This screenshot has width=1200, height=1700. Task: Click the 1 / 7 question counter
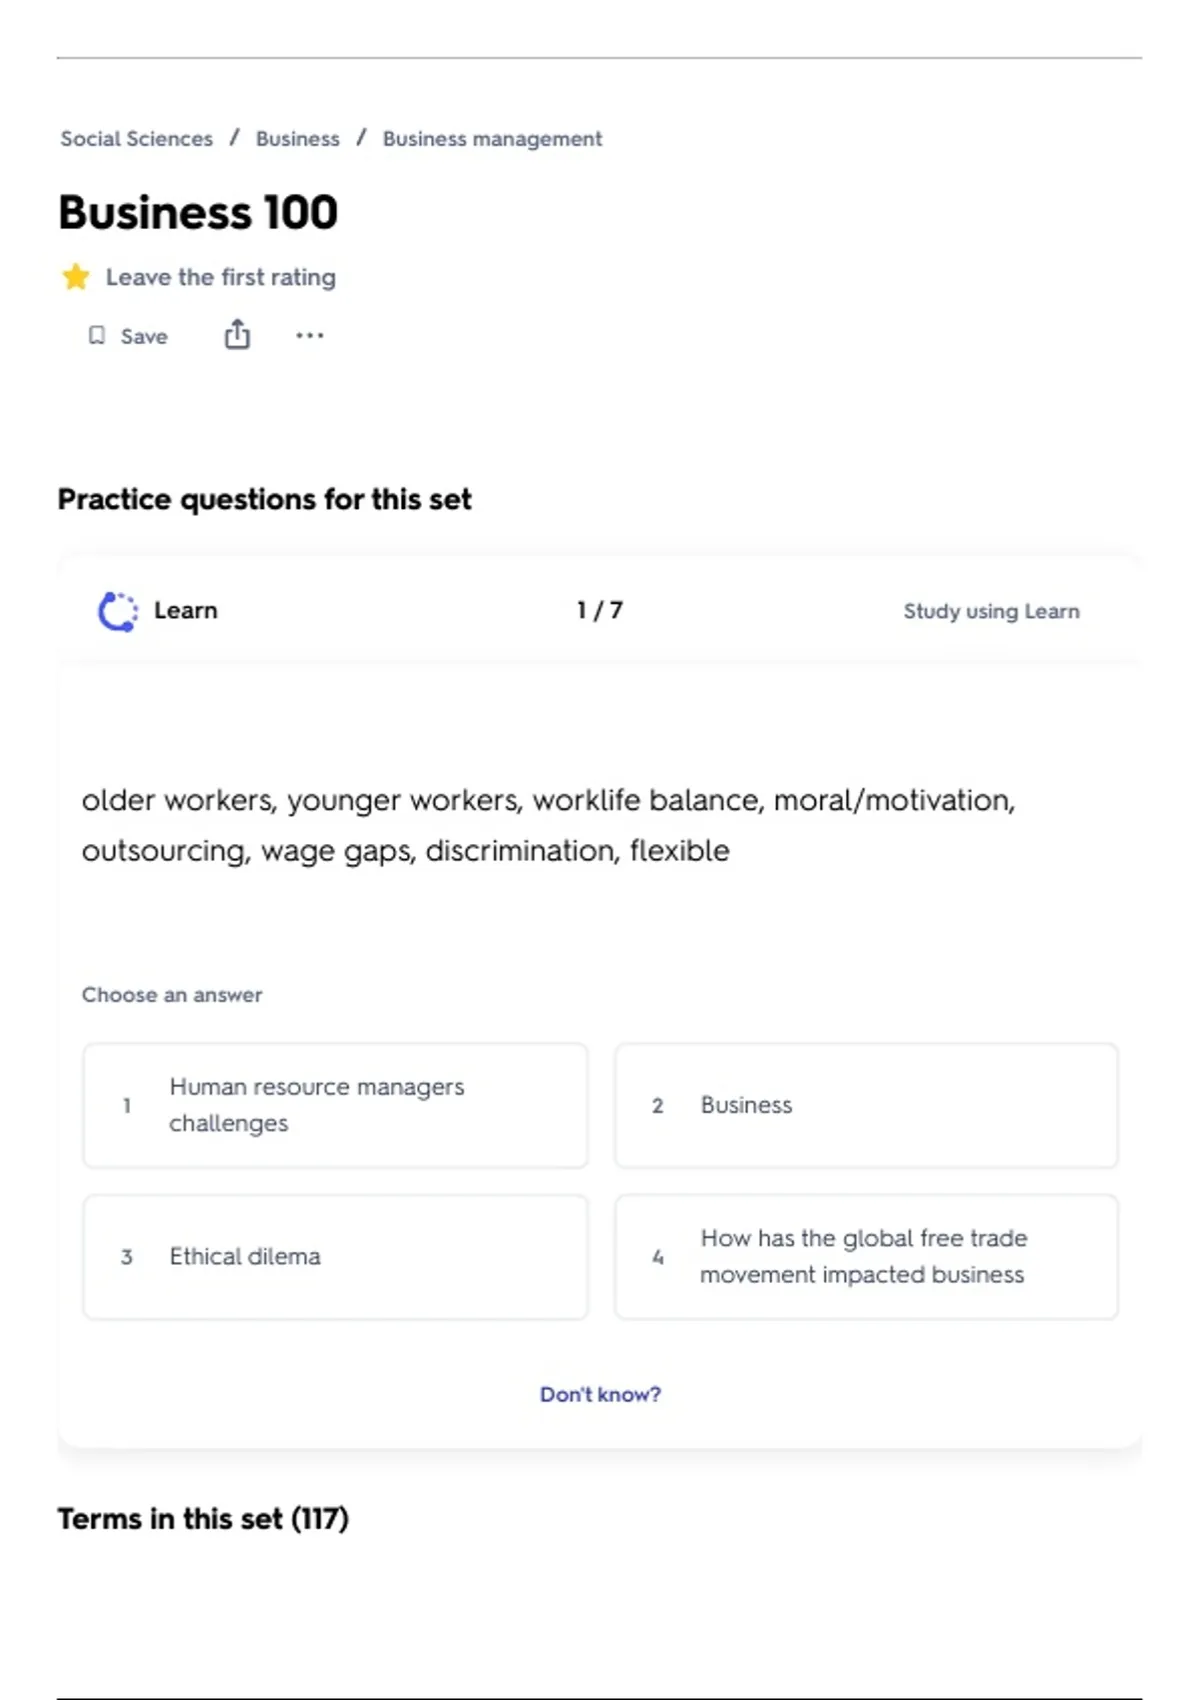coord(600,611)
